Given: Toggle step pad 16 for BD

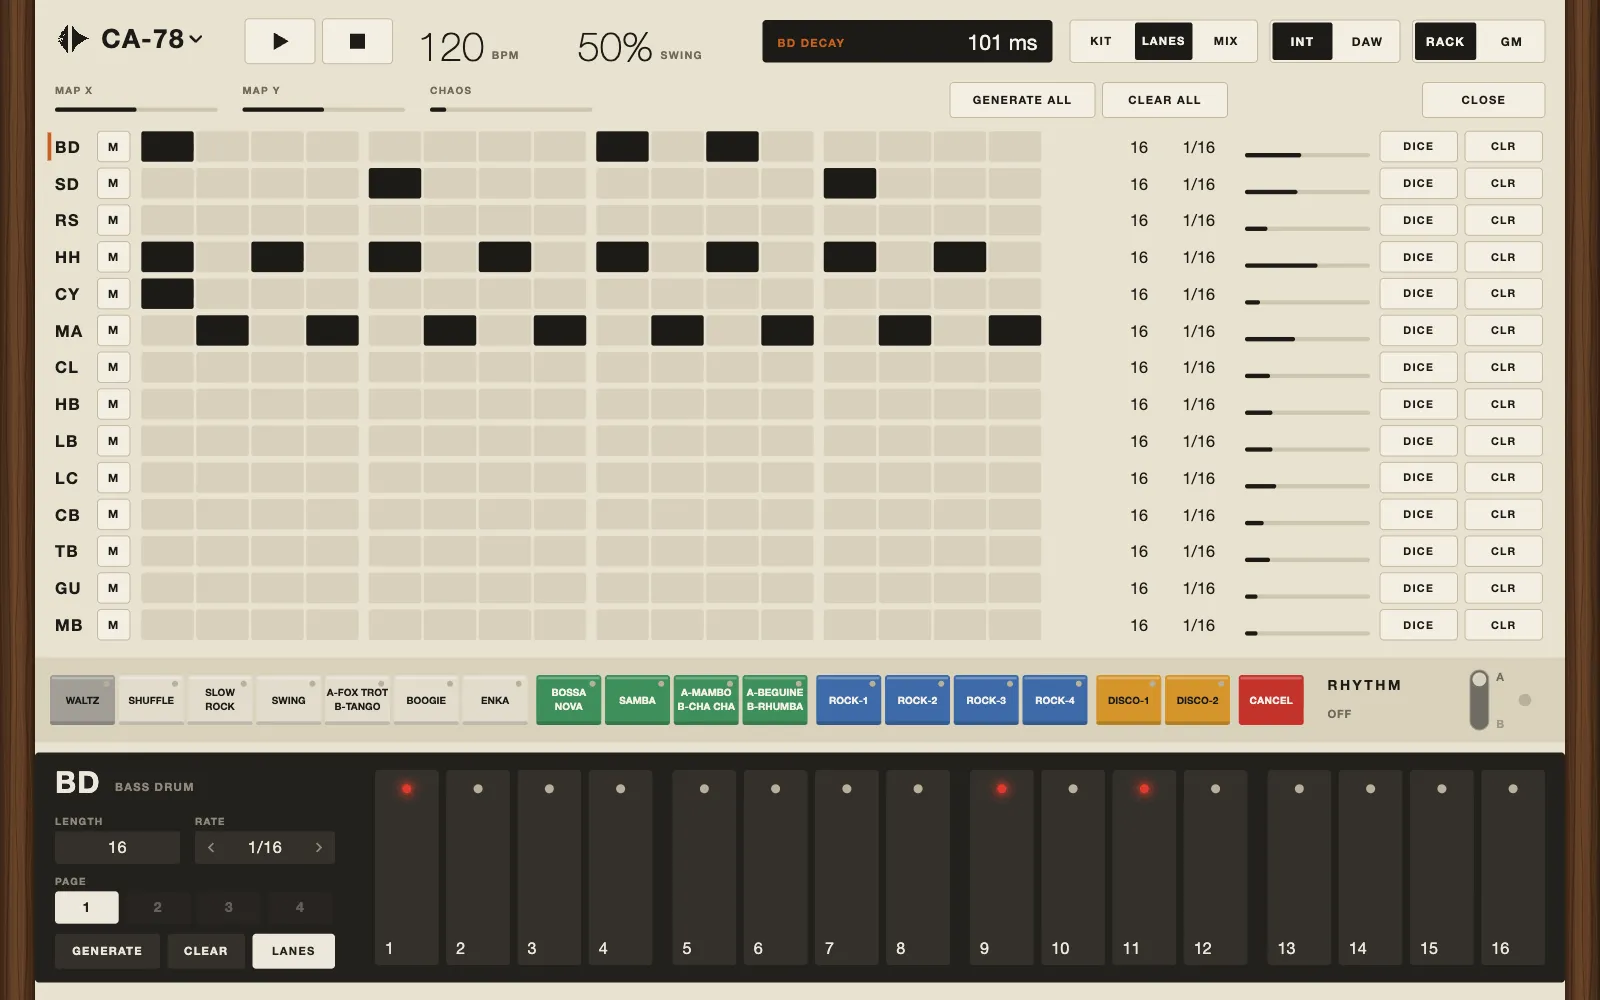Looking at the screenshot, I should 1512,867.
